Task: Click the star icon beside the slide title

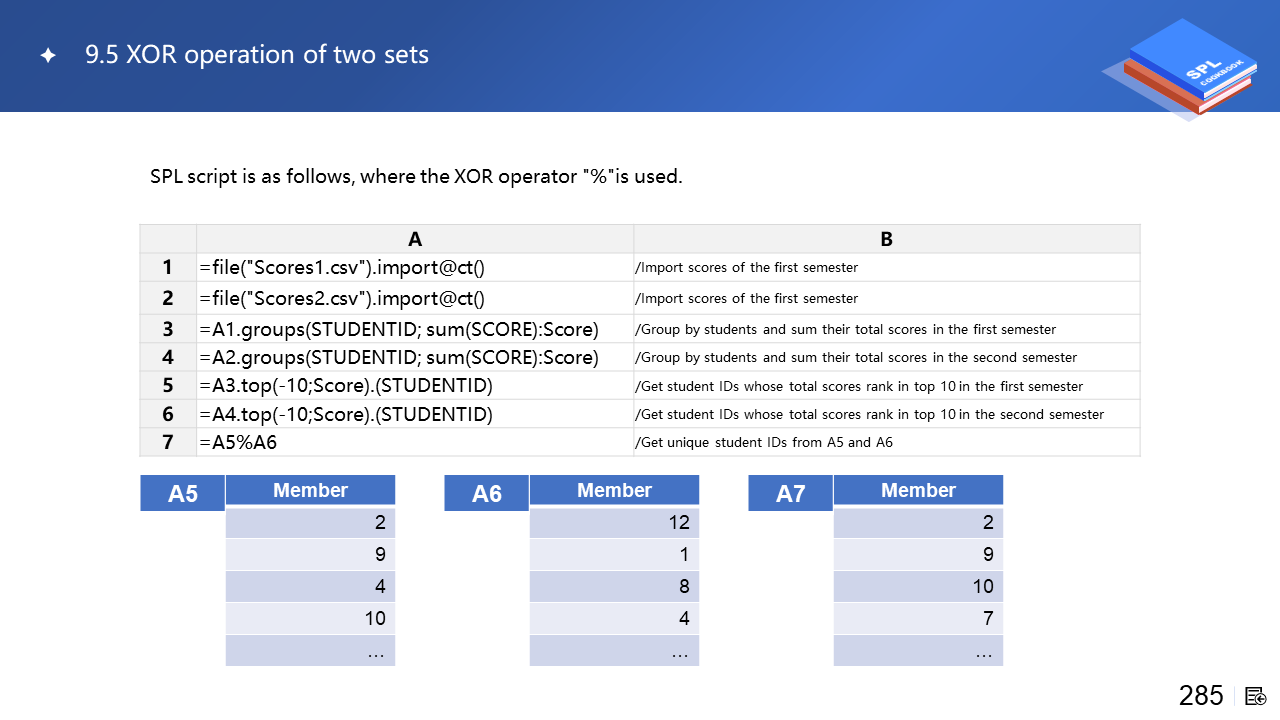Action: click(48, 55)
